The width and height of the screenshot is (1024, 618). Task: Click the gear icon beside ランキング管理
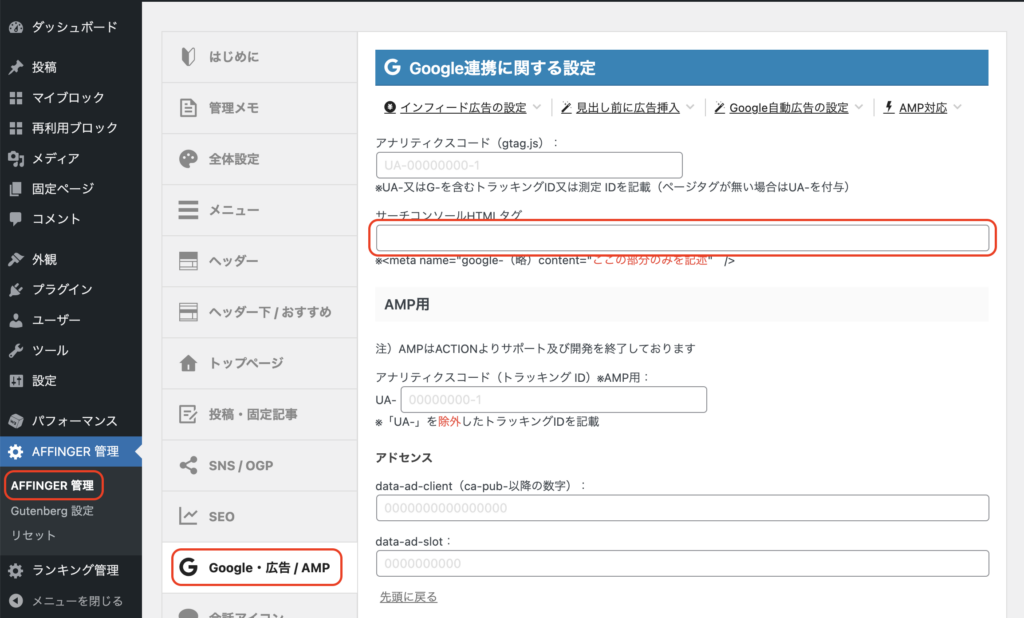(16, 570)
